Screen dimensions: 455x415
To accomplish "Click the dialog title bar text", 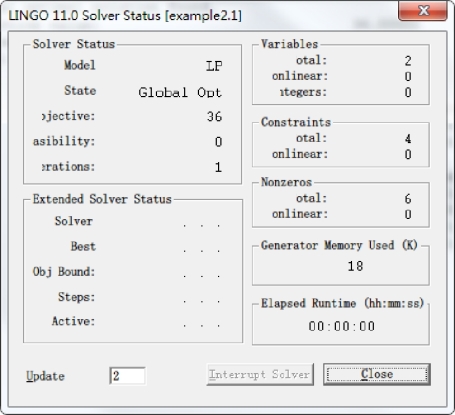I will coord(125,16).
